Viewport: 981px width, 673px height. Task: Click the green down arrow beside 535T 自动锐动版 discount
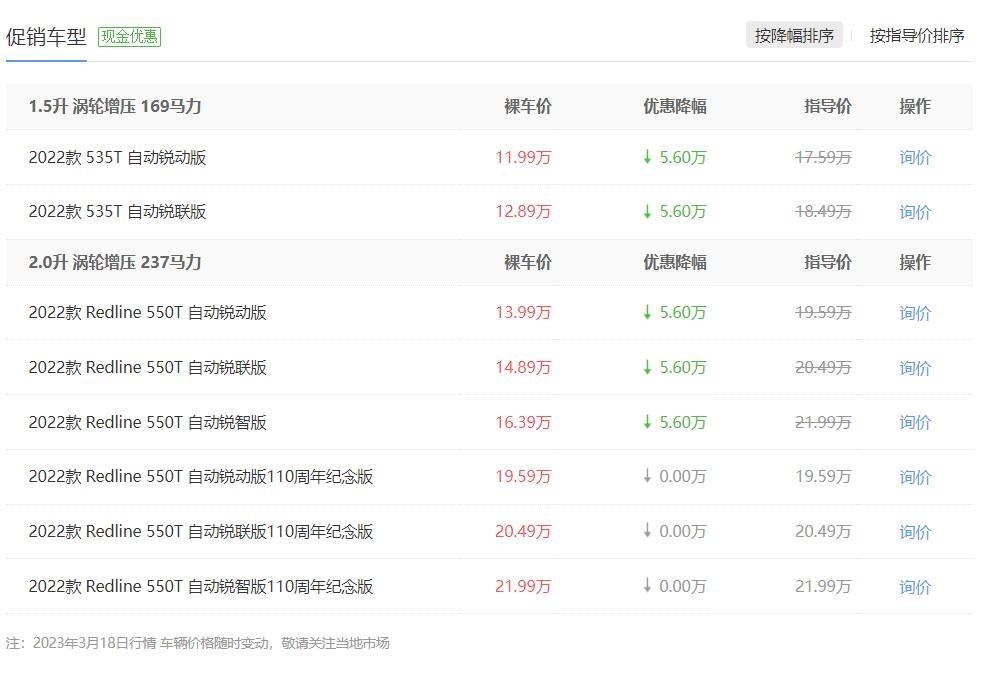[646, 157]
